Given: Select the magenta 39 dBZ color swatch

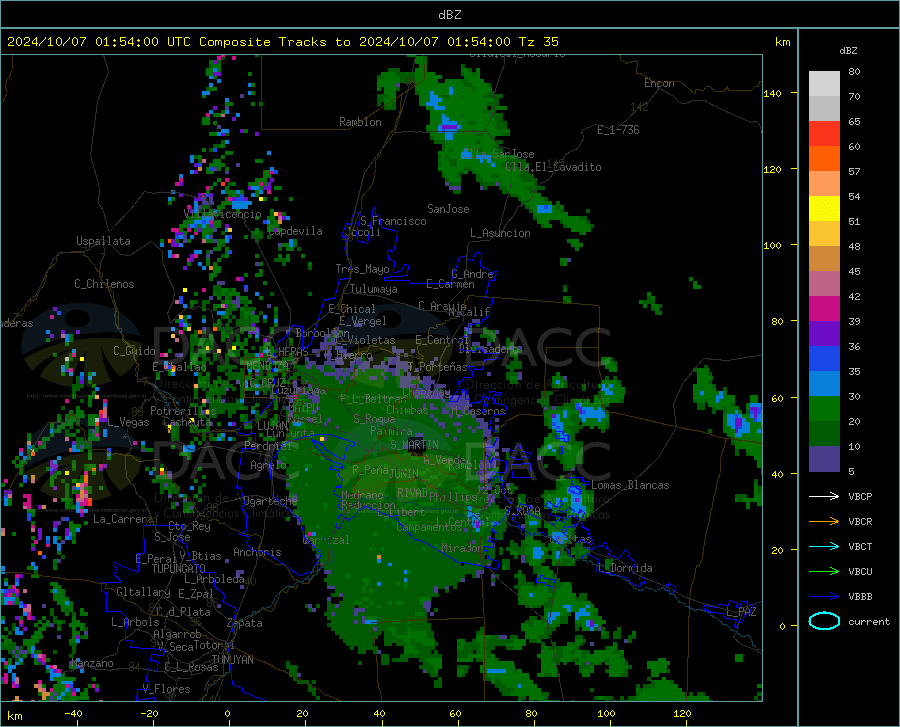Looking at the screenshot, I should pyautogui.click(x=824, y=309).
